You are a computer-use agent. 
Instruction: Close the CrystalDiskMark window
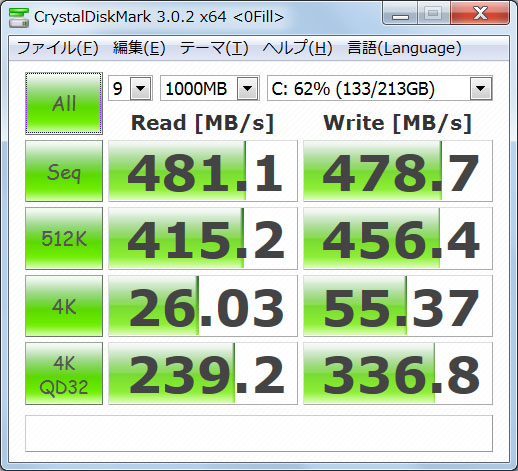[480, 14]
